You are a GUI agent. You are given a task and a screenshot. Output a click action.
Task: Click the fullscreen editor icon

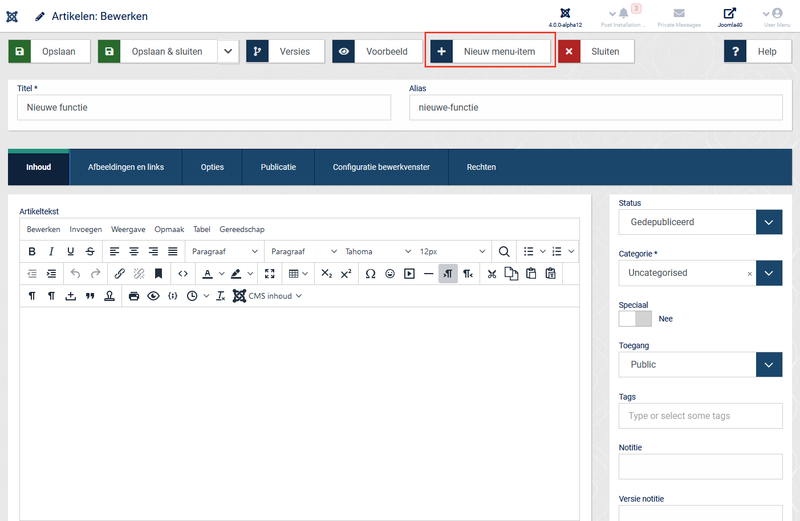269,273
